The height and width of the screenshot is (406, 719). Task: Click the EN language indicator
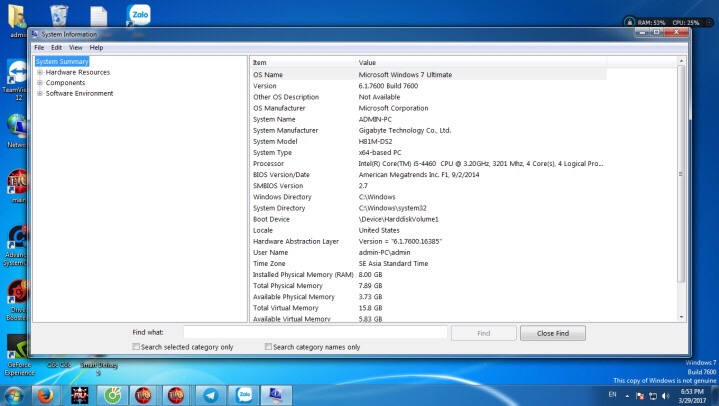pyautogui.click(x=613, y=395)
